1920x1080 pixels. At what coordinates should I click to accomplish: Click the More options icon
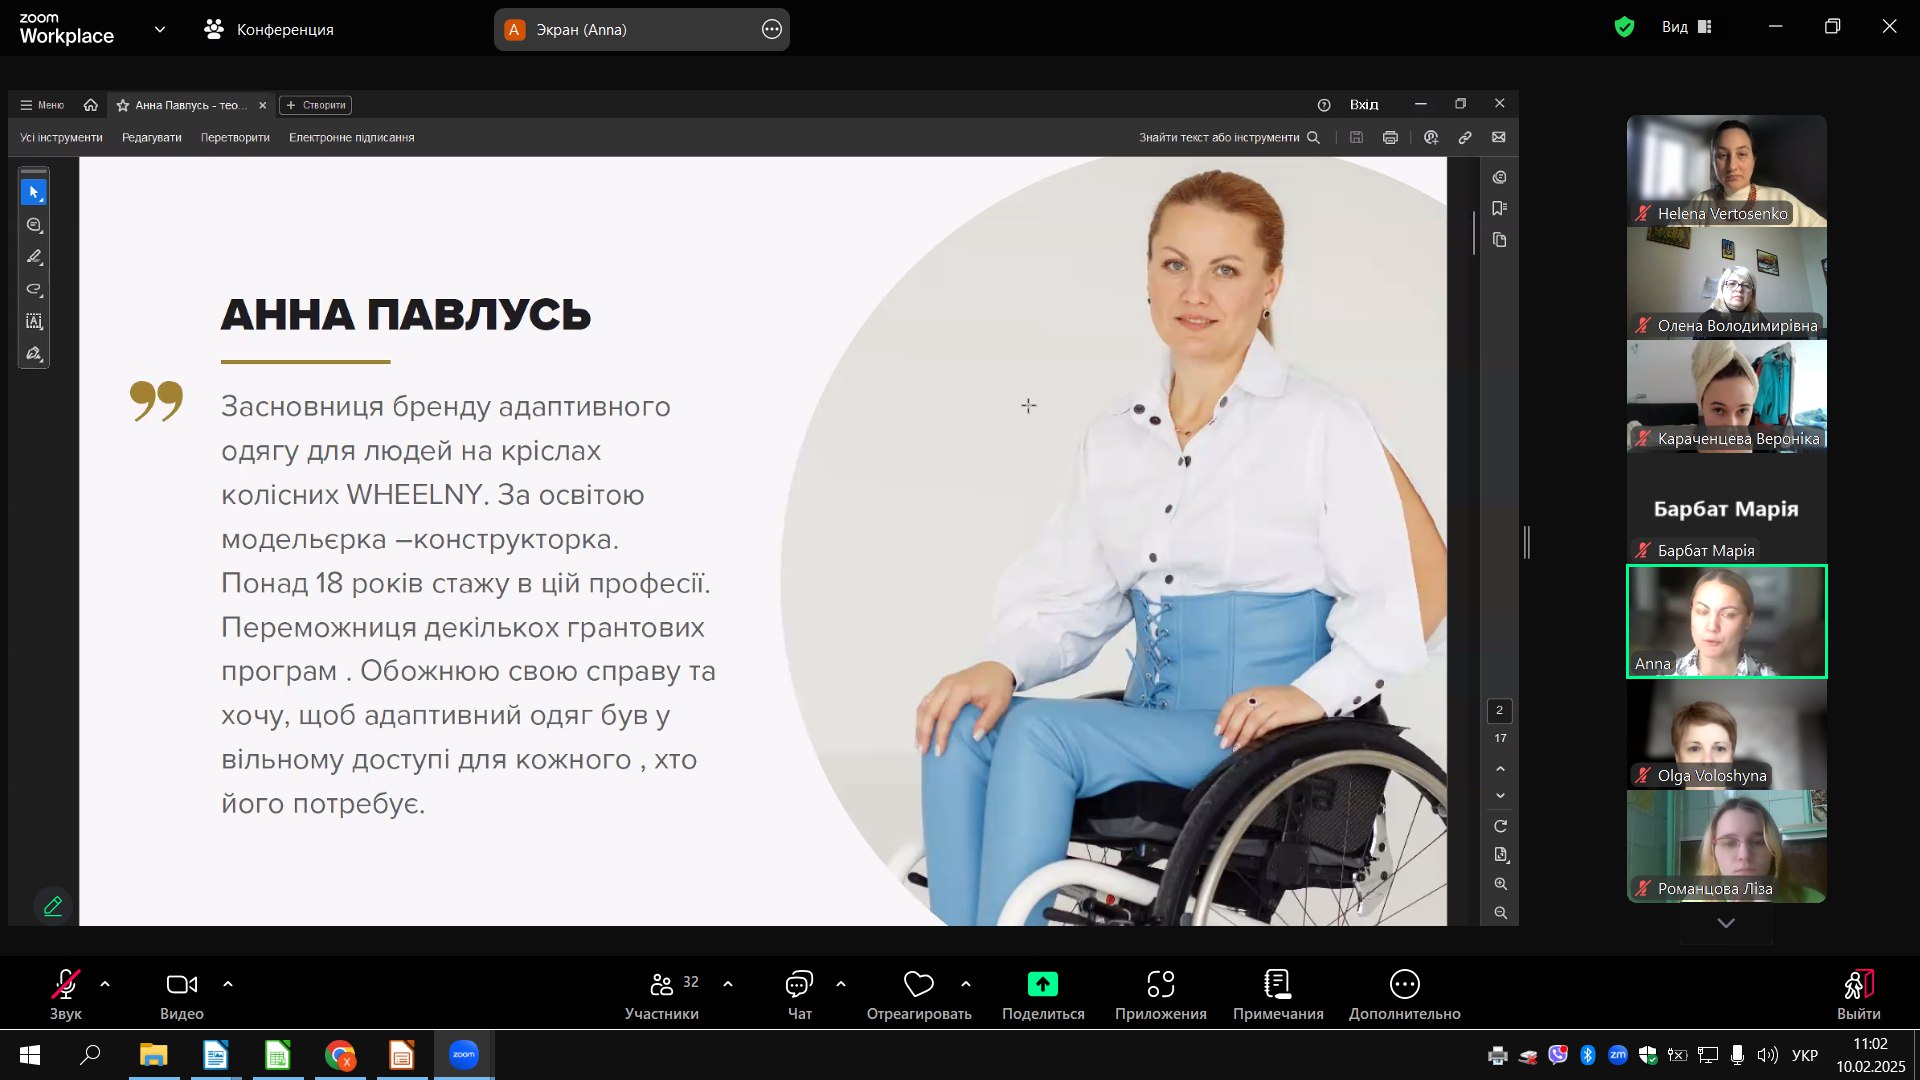click(x=1404, y=984)
